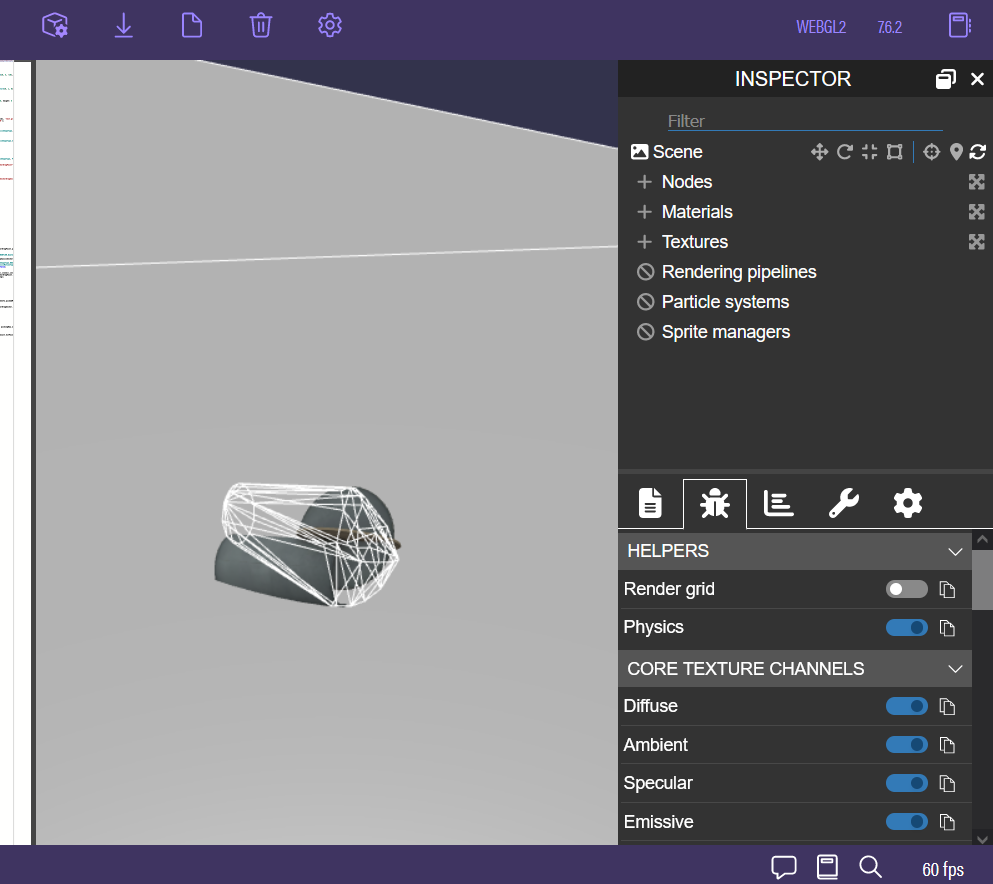The image size is (993, 884).
Task: Select Particle systems entry
Action: tap(725, 302)
